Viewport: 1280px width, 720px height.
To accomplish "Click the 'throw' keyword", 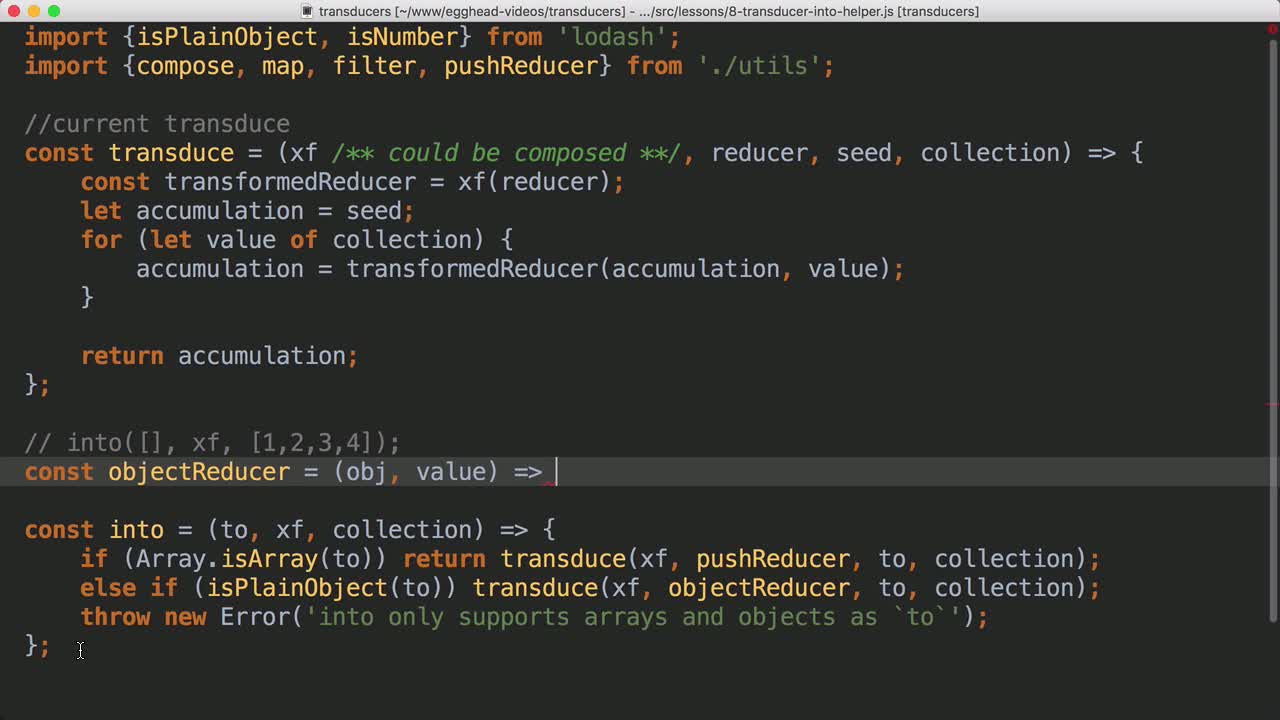I will pyautogui.click(x=116, y=617).
